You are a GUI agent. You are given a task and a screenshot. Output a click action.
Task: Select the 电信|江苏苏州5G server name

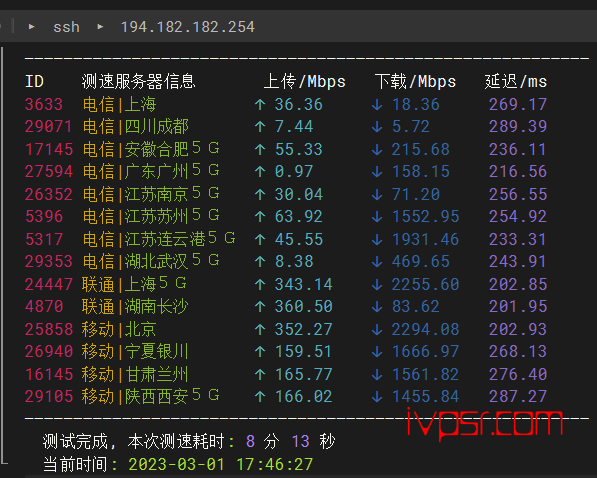tap(151, 216)
